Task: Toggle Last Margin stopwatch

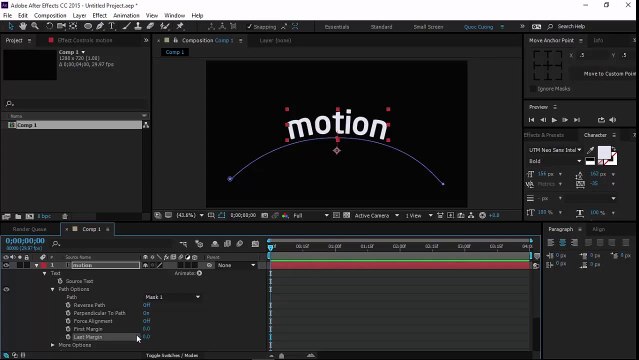Action: 68,337
